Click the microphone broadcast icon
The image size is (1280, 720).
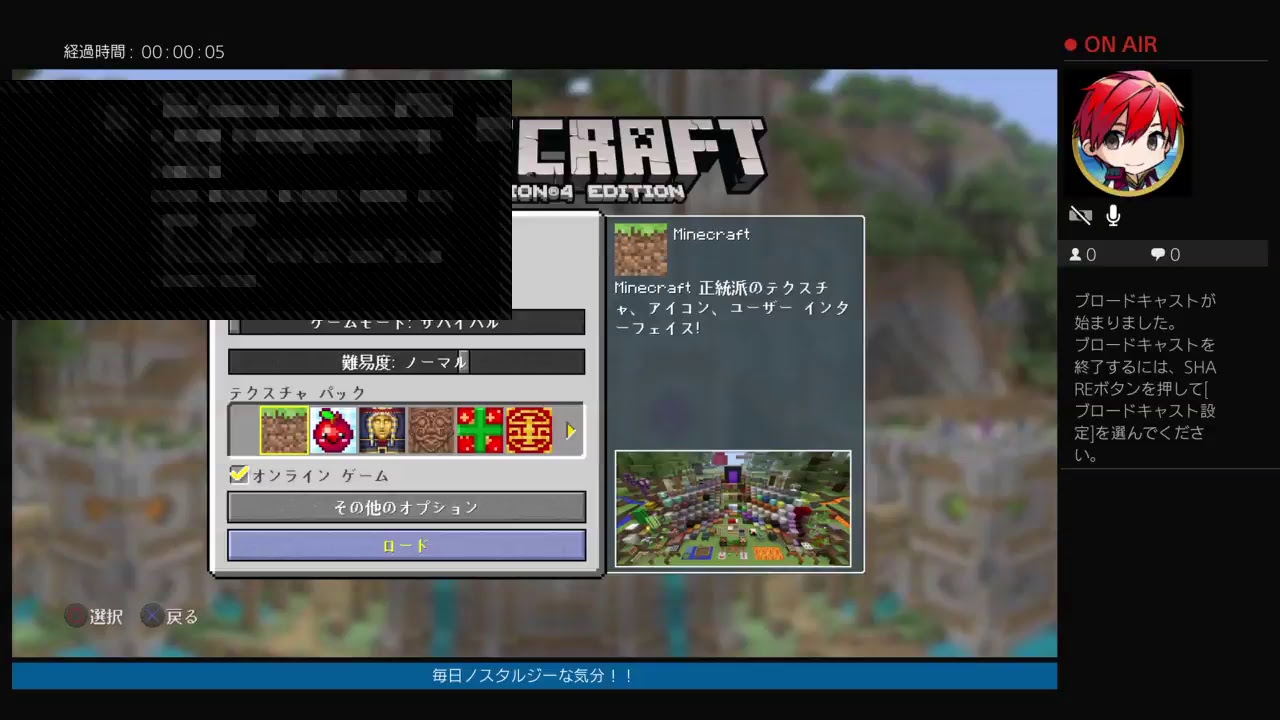(1113, 214)
